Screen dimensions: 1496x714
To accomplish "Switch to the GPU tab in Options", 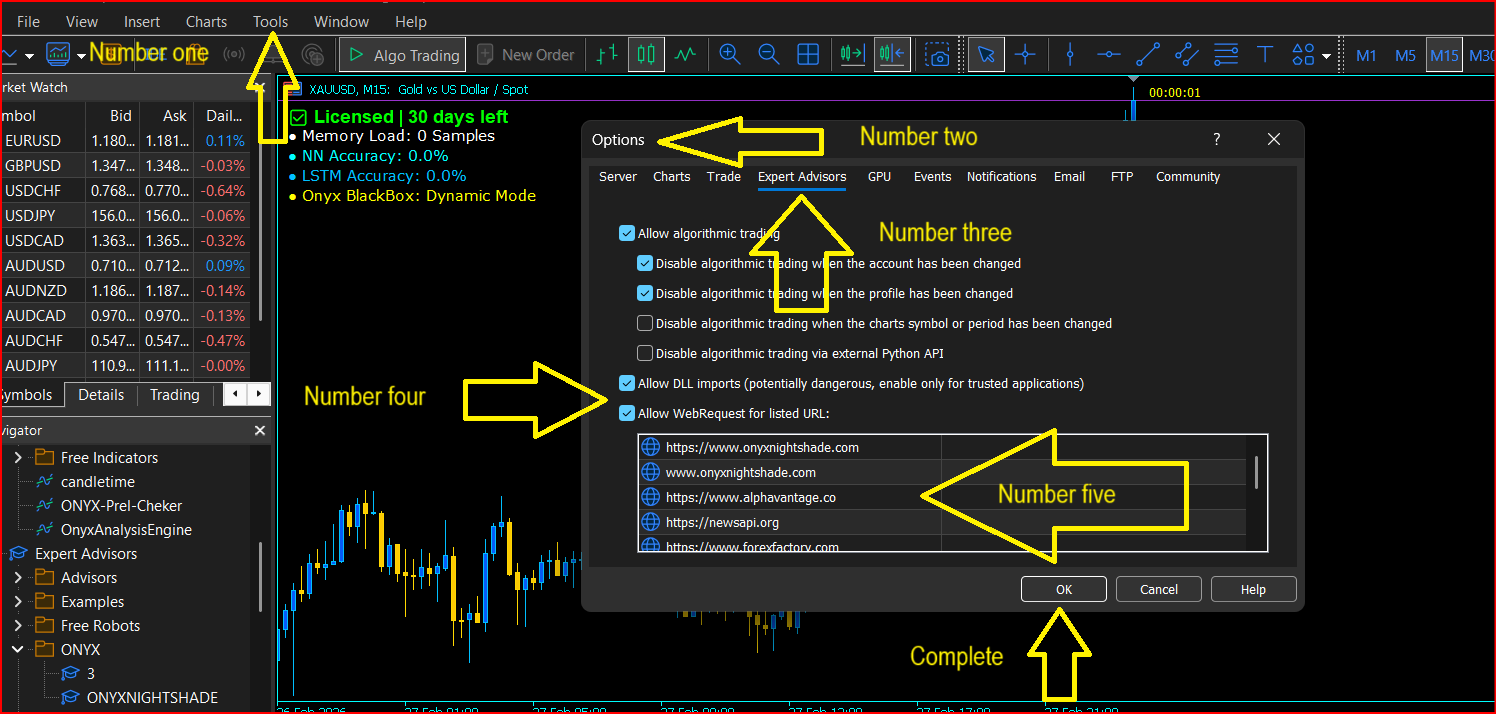I will 879,177.
